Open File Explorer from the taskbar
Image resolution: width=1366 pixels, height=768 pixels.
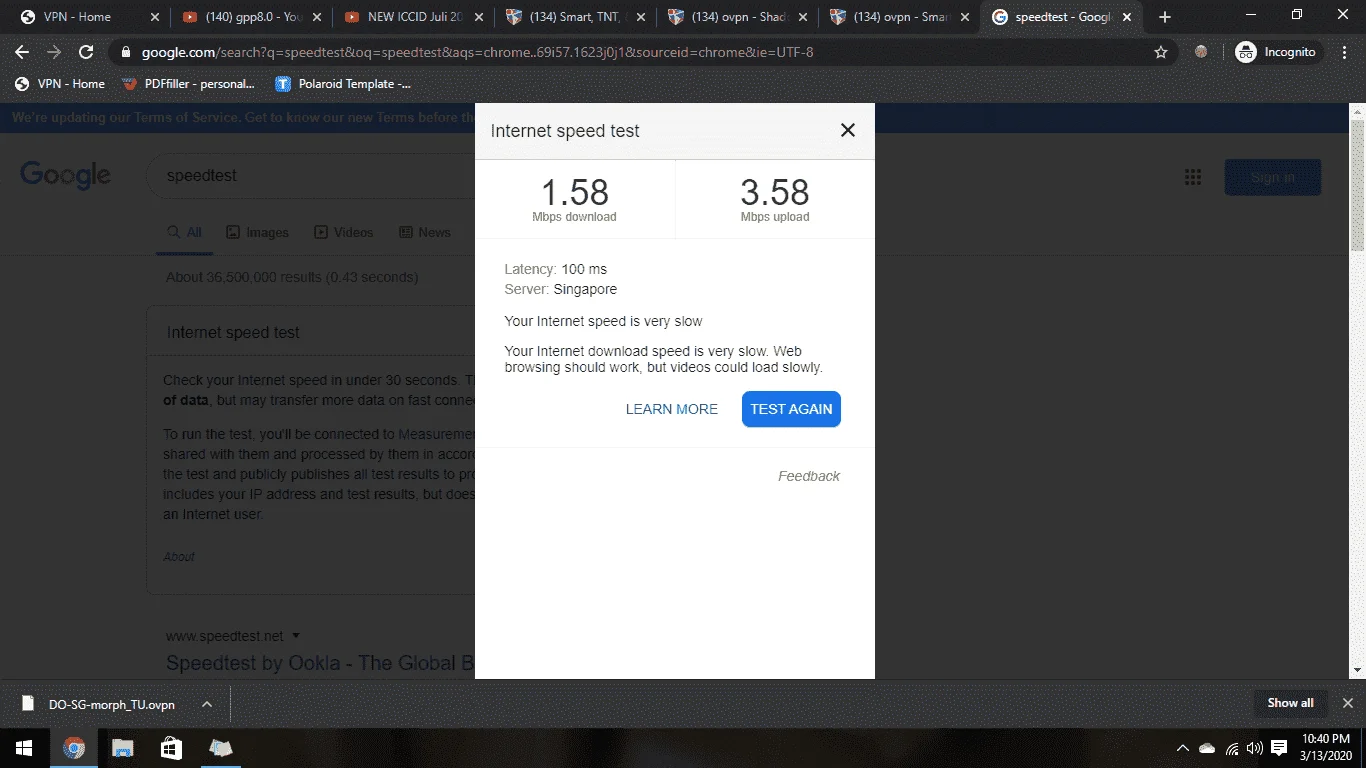coord(122,748)
